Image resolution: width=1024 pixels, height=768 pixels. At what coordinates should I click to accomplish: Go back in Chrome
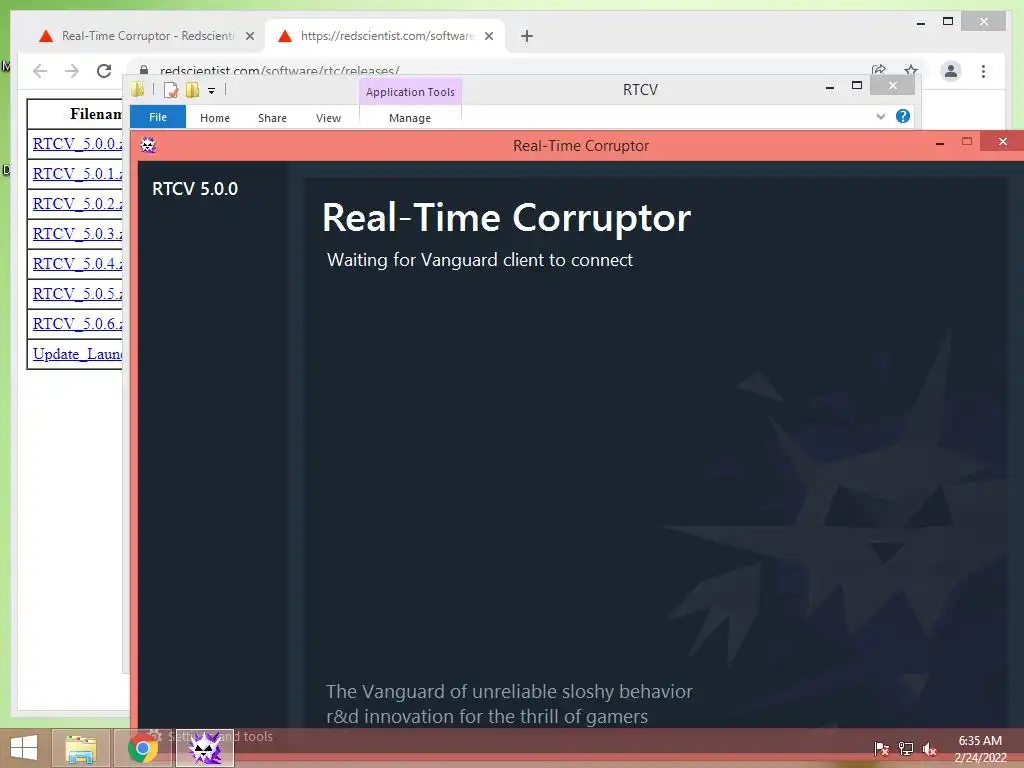[x=40, y=71]
